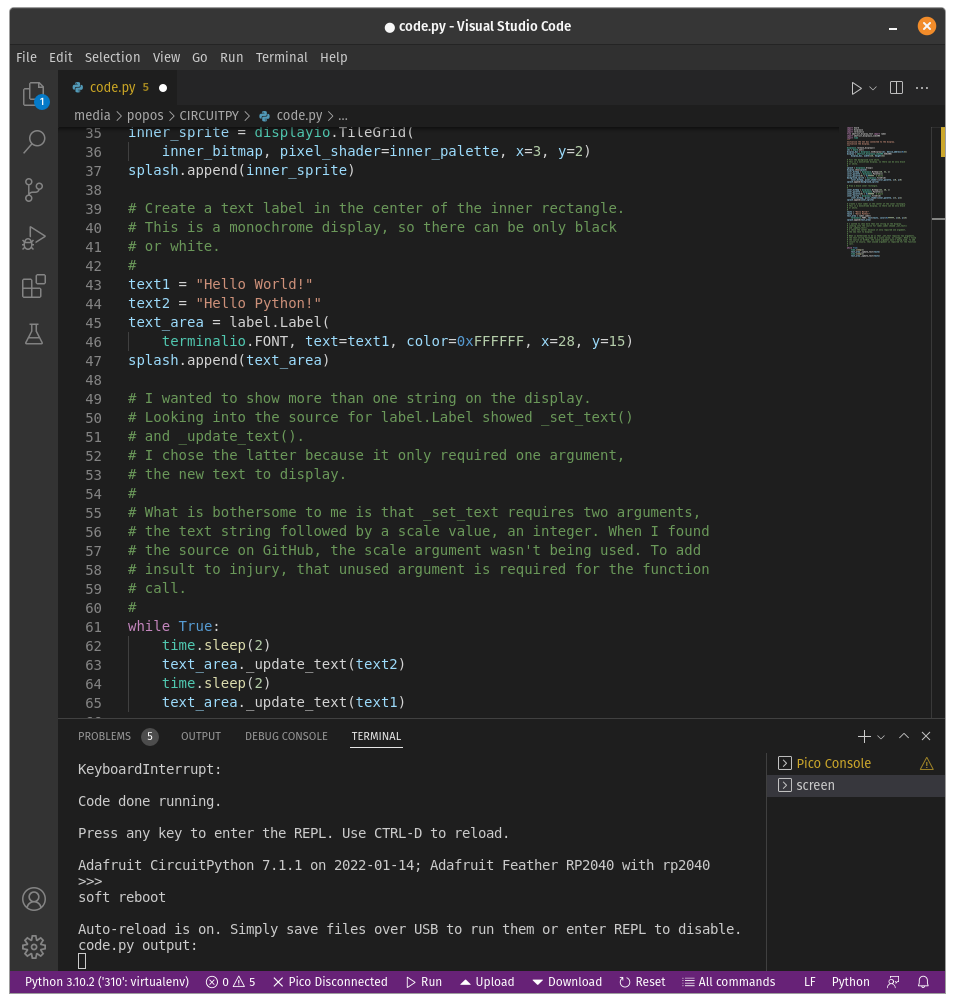Click the media breadcrumb
Screen dimensions: 955x1003
click(x=92, y=116)
